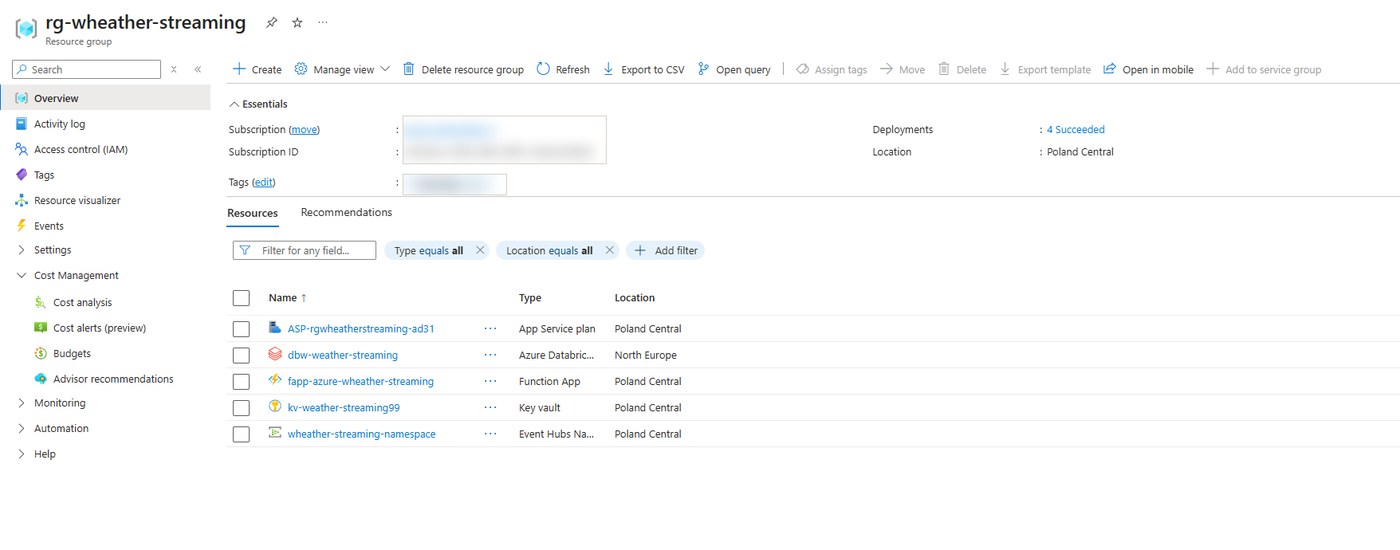Viewport: 1400px width, 550px height.
Task: Click the App Service plan resource icon
Action: click(275, 328)
